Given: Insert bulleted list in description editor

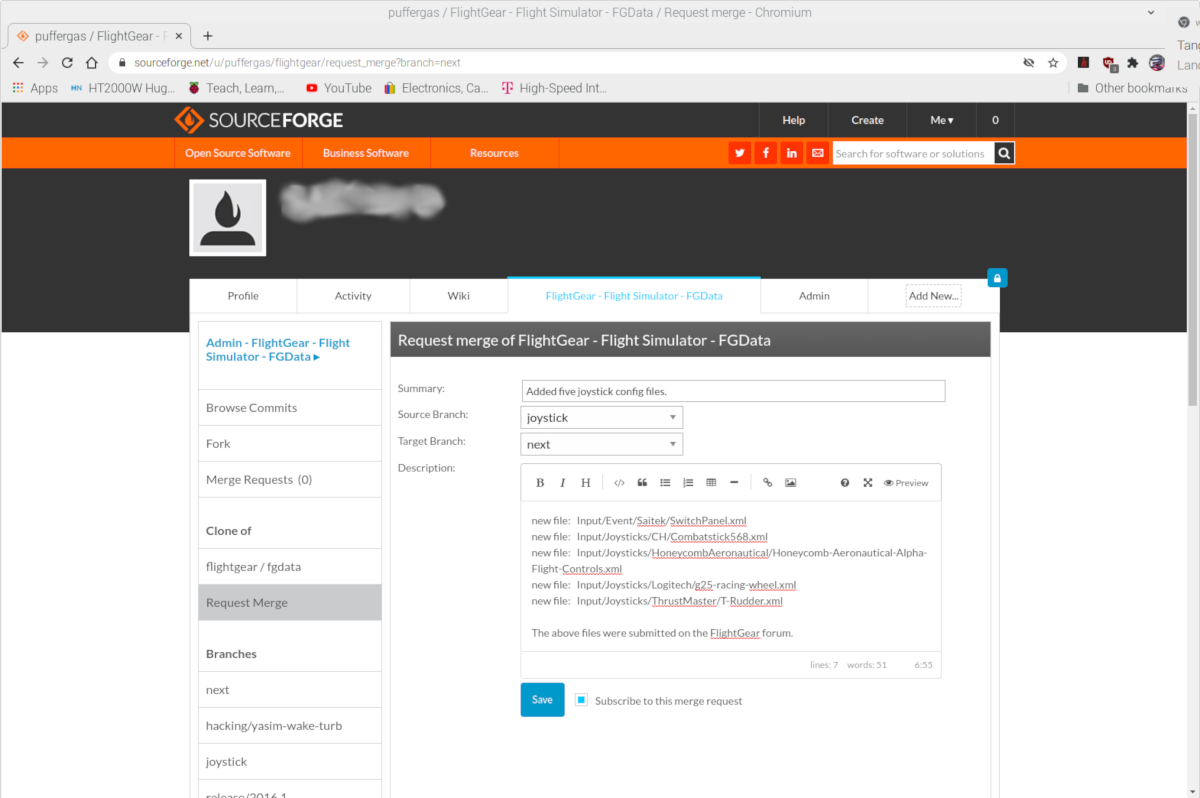Looking at the screenshot, I should pos(665,483).
